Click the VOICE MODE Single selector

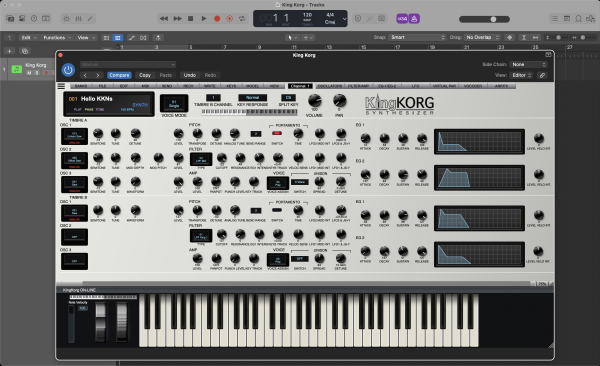coord(174,103)
